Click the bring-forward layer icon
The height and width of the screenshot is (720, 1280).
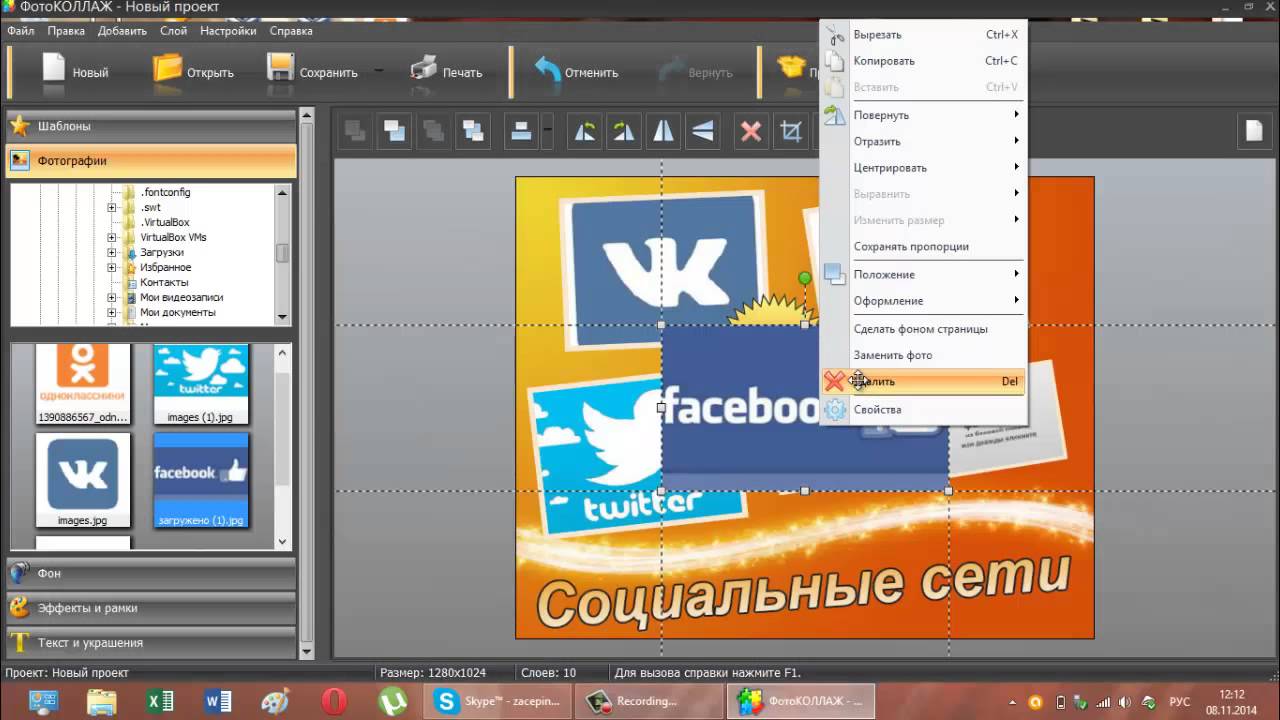pos(395,131)
